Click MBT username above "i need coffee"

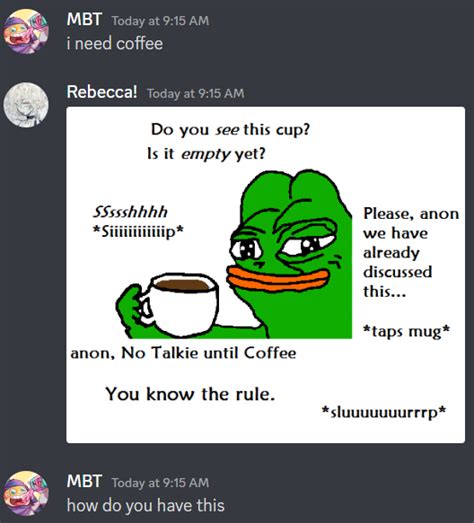(84, 19)
